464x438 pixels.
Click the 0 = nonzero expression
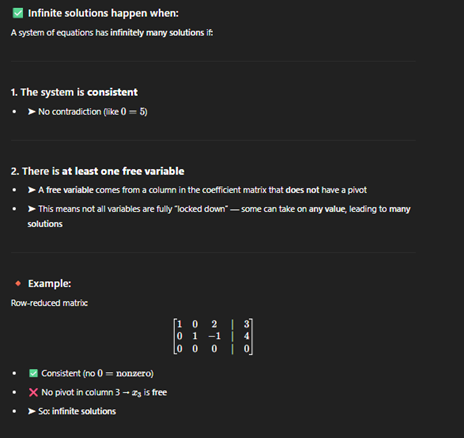tap(124, 373)
